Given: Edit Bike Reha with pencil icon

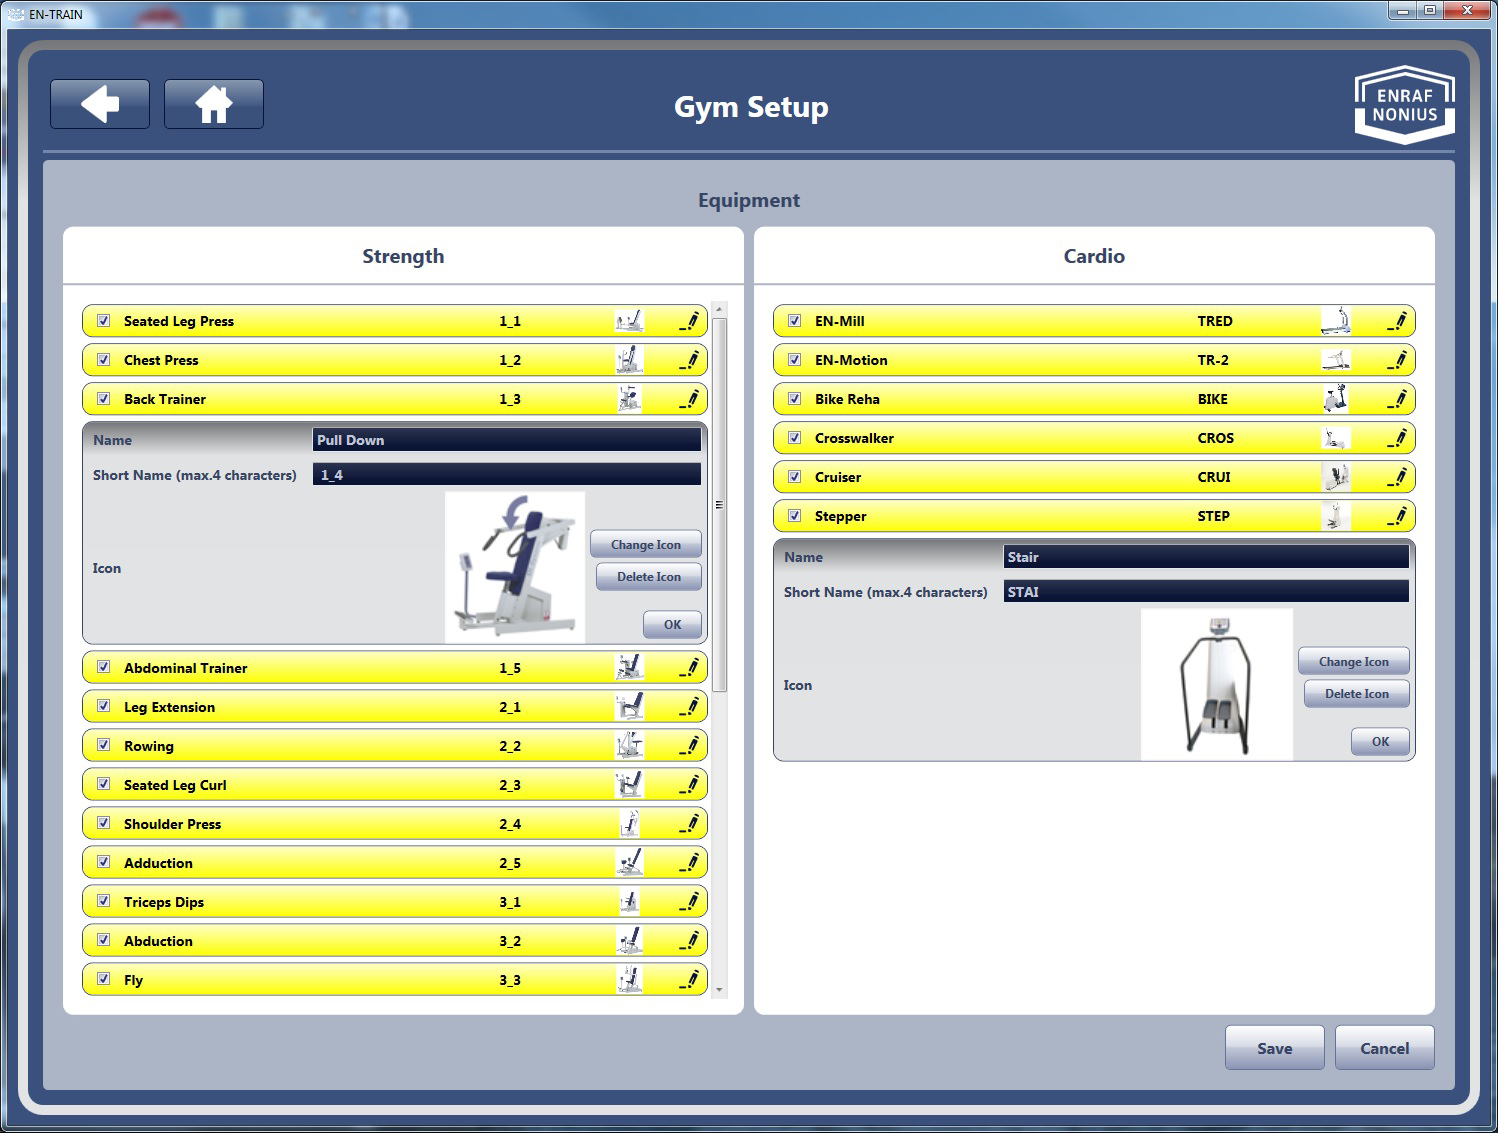Looking at the screenshot, I should (x=1397, y=399).
